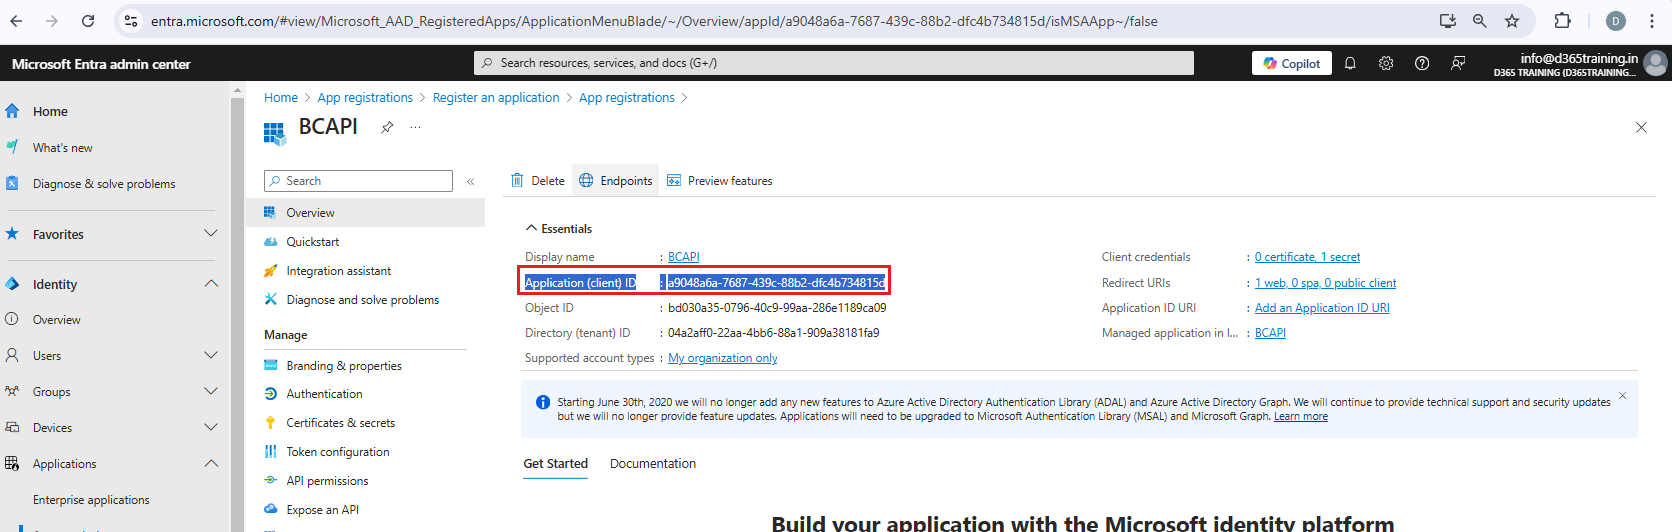Click the search resources, services, and docs box
The height and width of the screenshot is (532, 1672).
tap(834, 63)
